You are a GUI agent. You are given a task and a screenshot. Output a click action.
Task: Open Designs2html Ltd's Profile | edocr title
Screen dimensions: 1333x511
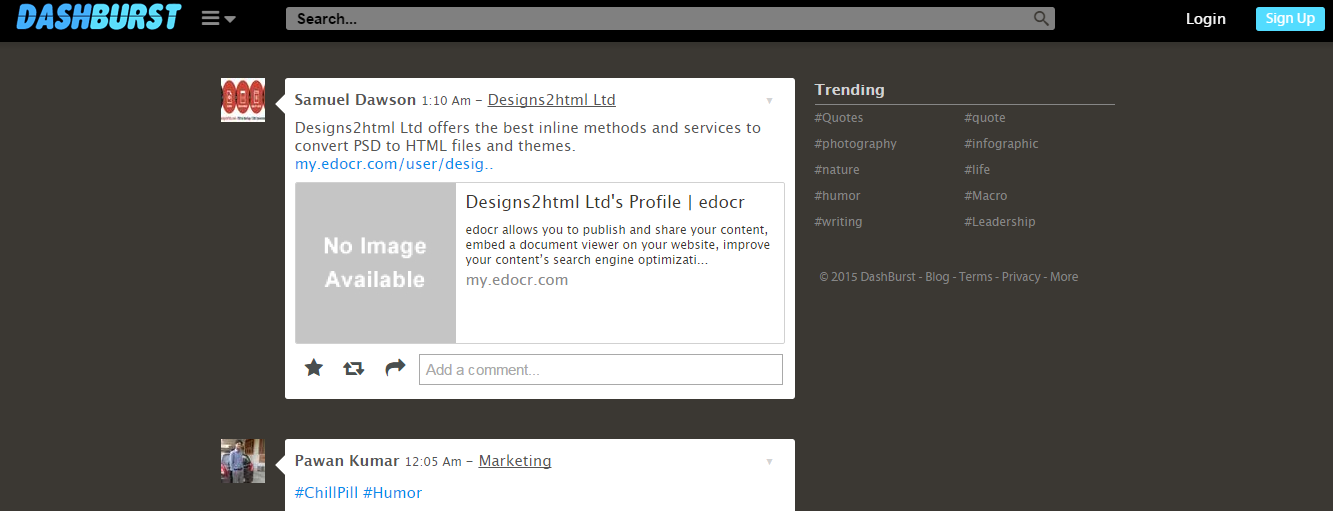[605, 202]
